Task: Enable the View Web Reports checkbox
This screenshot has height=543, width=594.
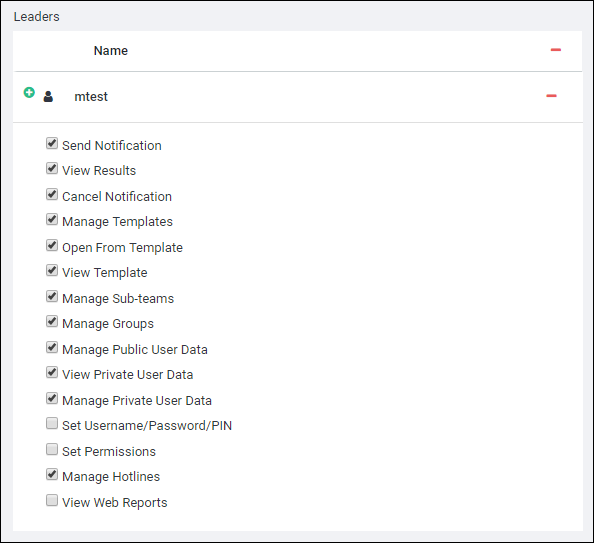Action: tap(52, 500)
